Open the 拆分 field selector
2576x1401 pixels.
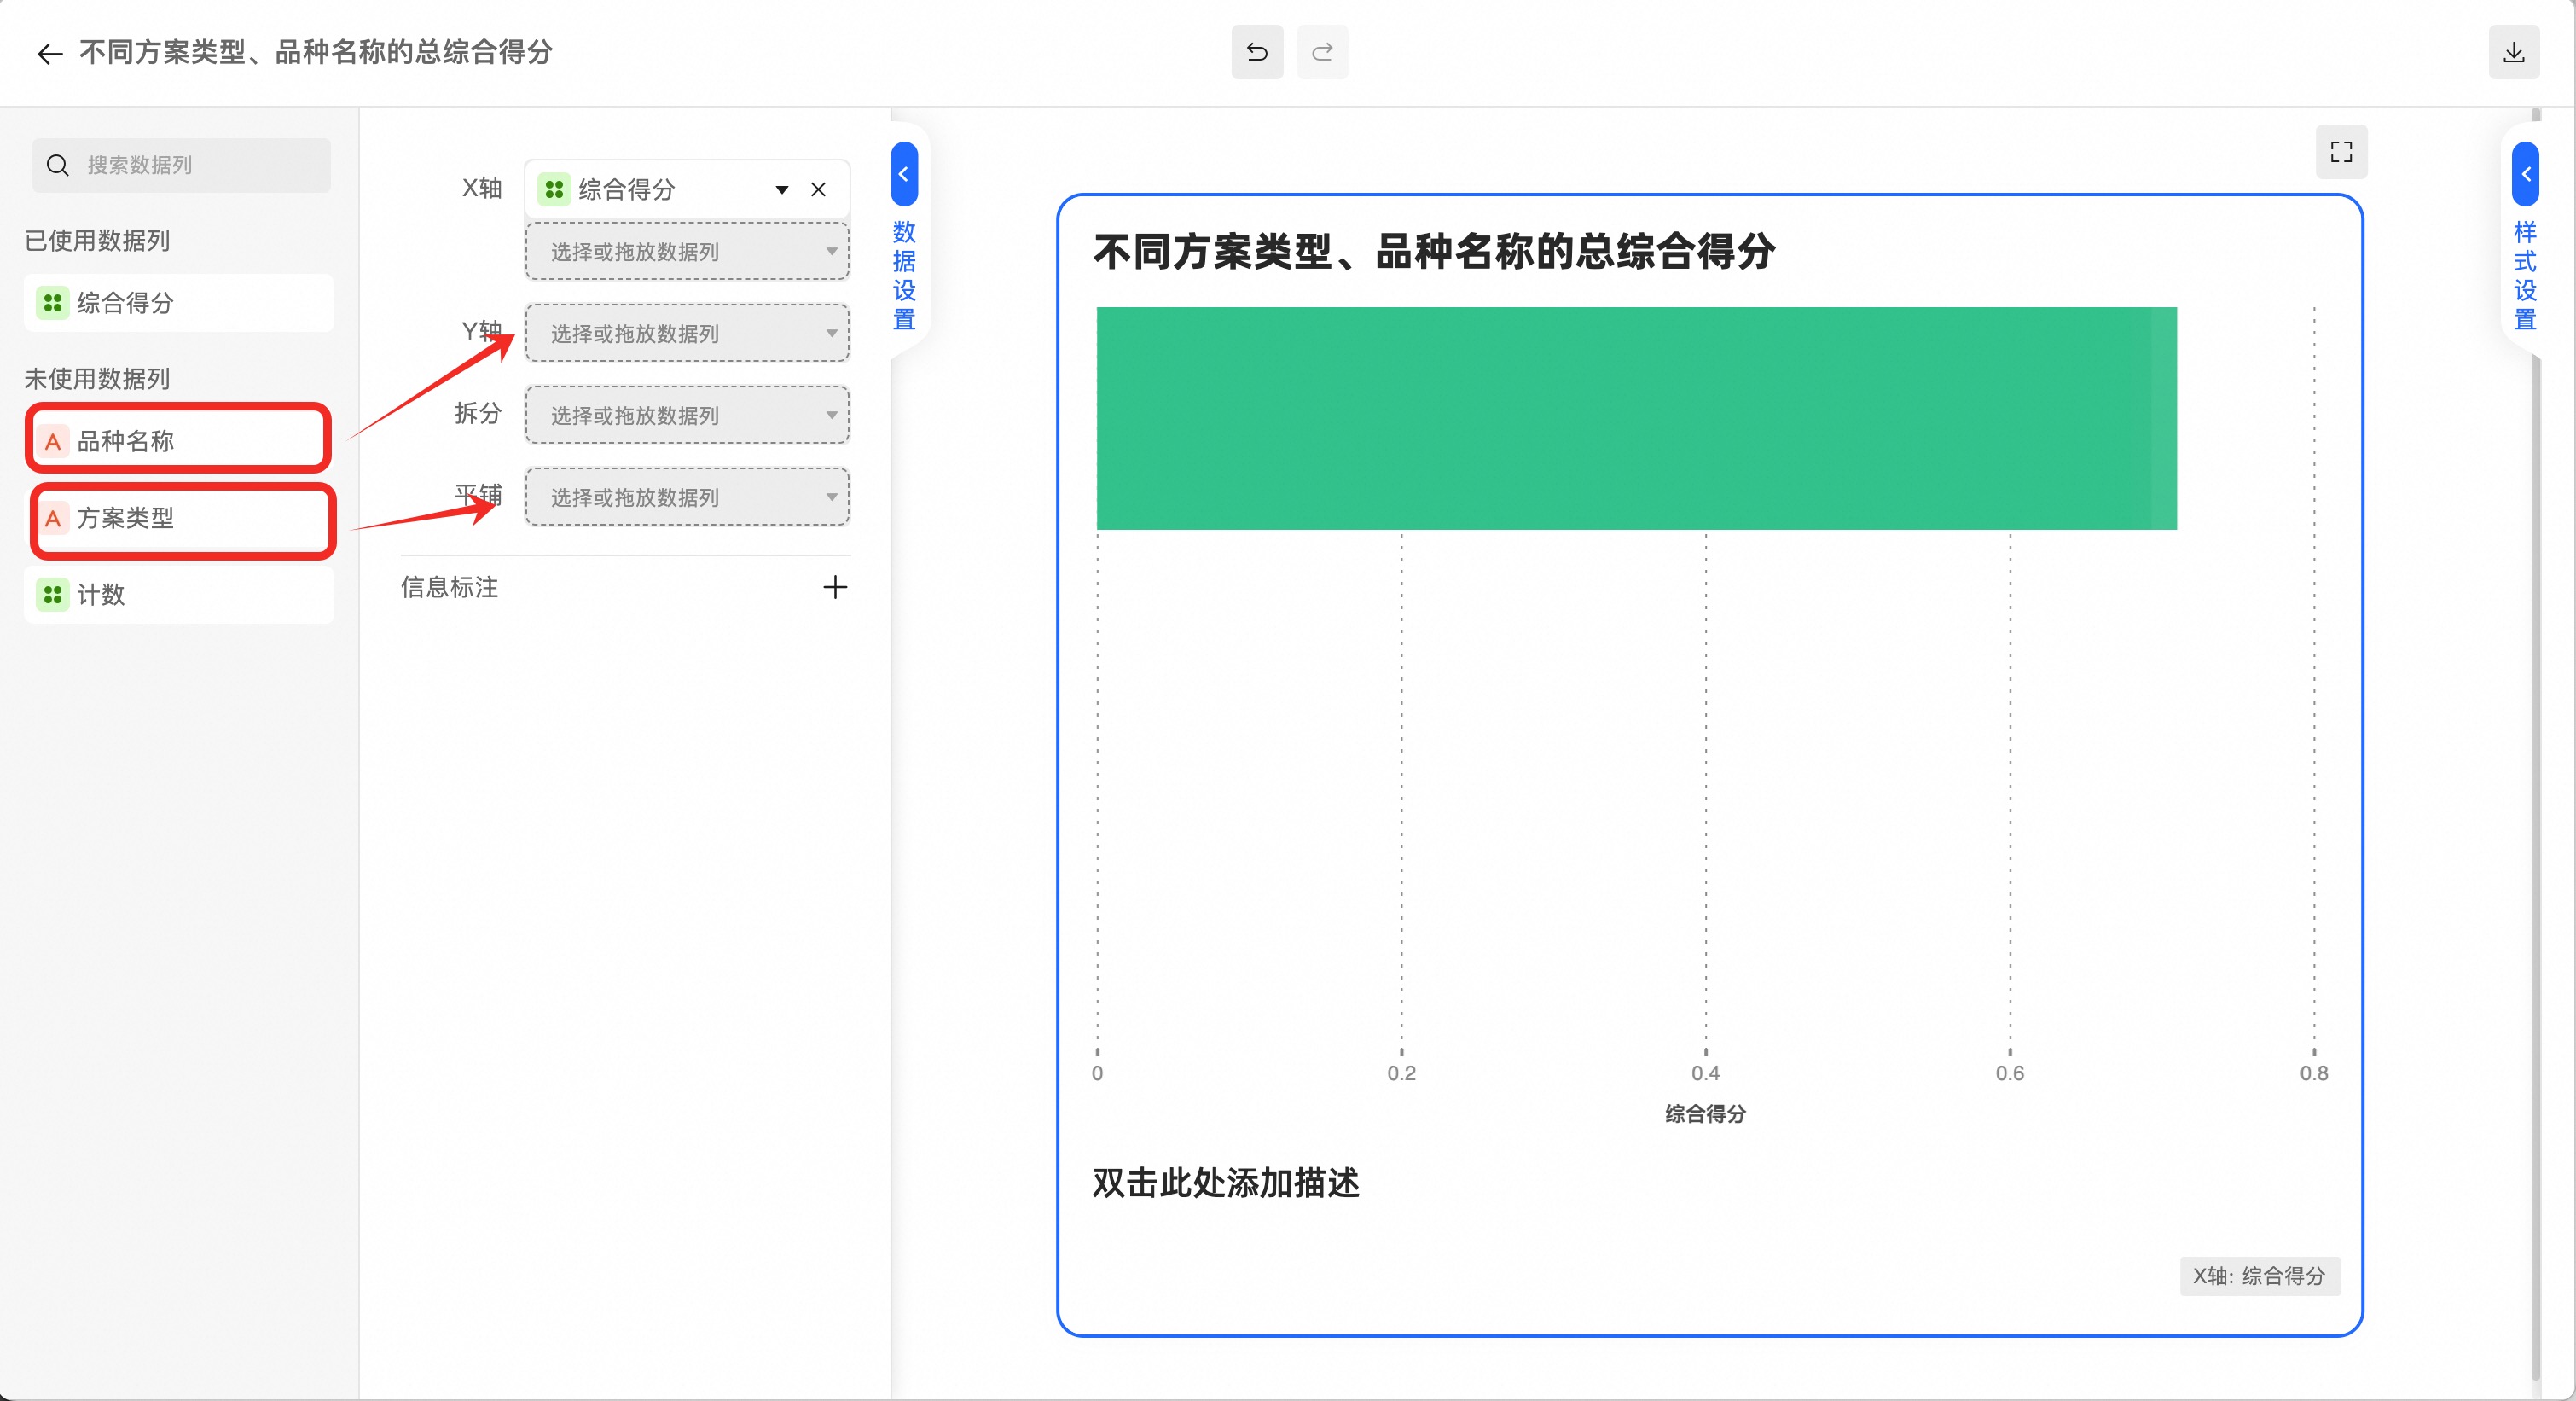point(687,416)
